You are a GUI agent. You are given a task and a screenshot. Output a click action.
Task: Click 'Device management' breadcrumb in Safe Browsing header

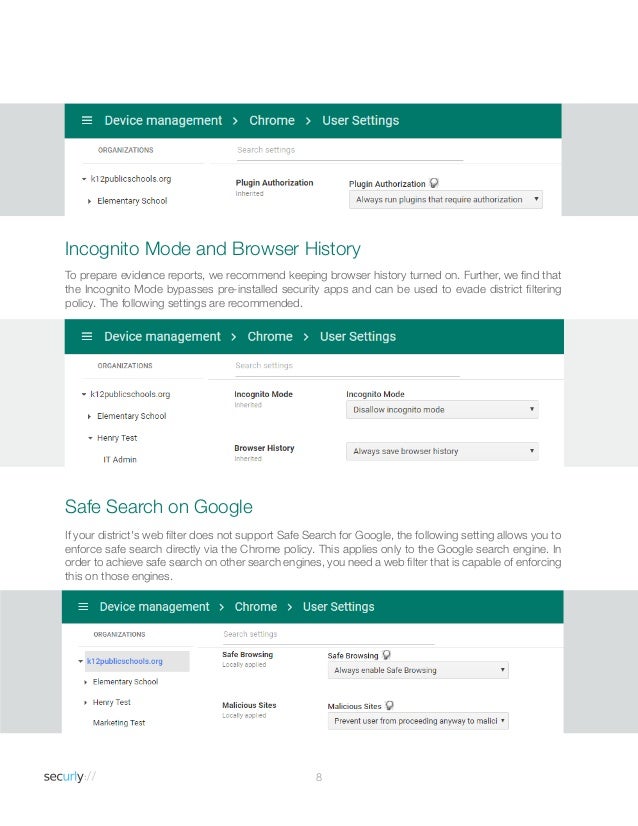click(x=154, y=606)
